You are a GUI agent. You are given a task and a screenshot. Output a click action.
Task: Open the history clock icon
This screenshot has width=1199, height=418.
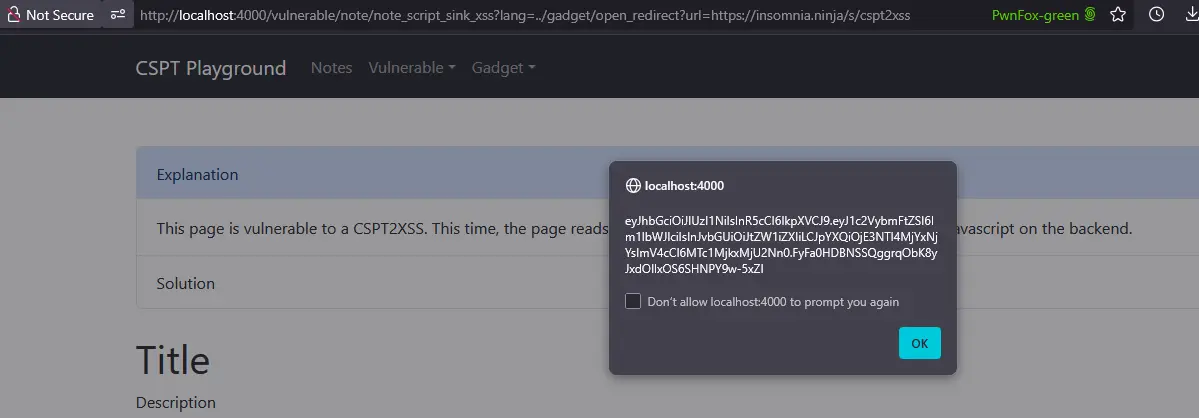point(1156,15)
